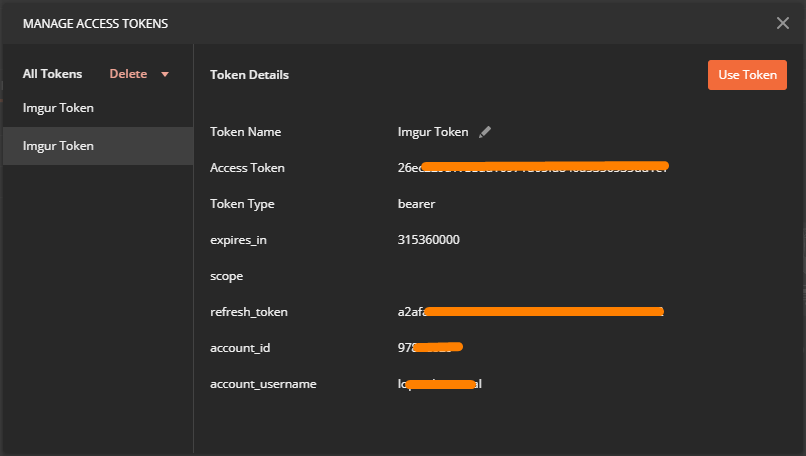Click the expires_in value 315360000

429,240
